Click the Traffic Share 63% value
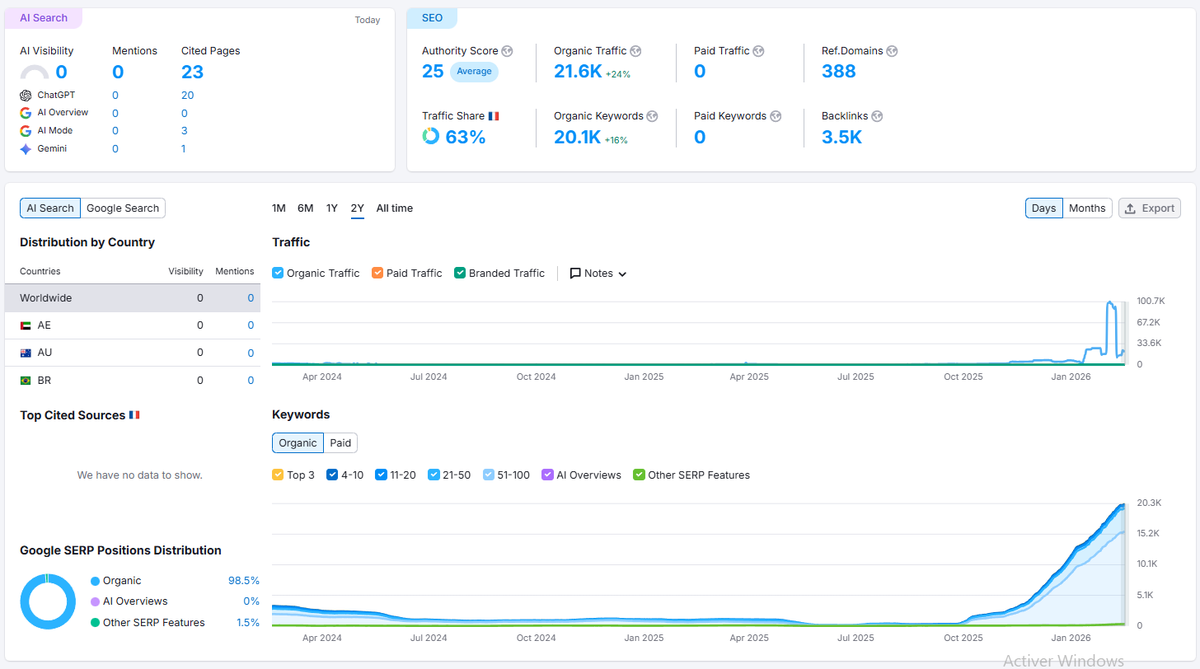 (x=465, y=137)
